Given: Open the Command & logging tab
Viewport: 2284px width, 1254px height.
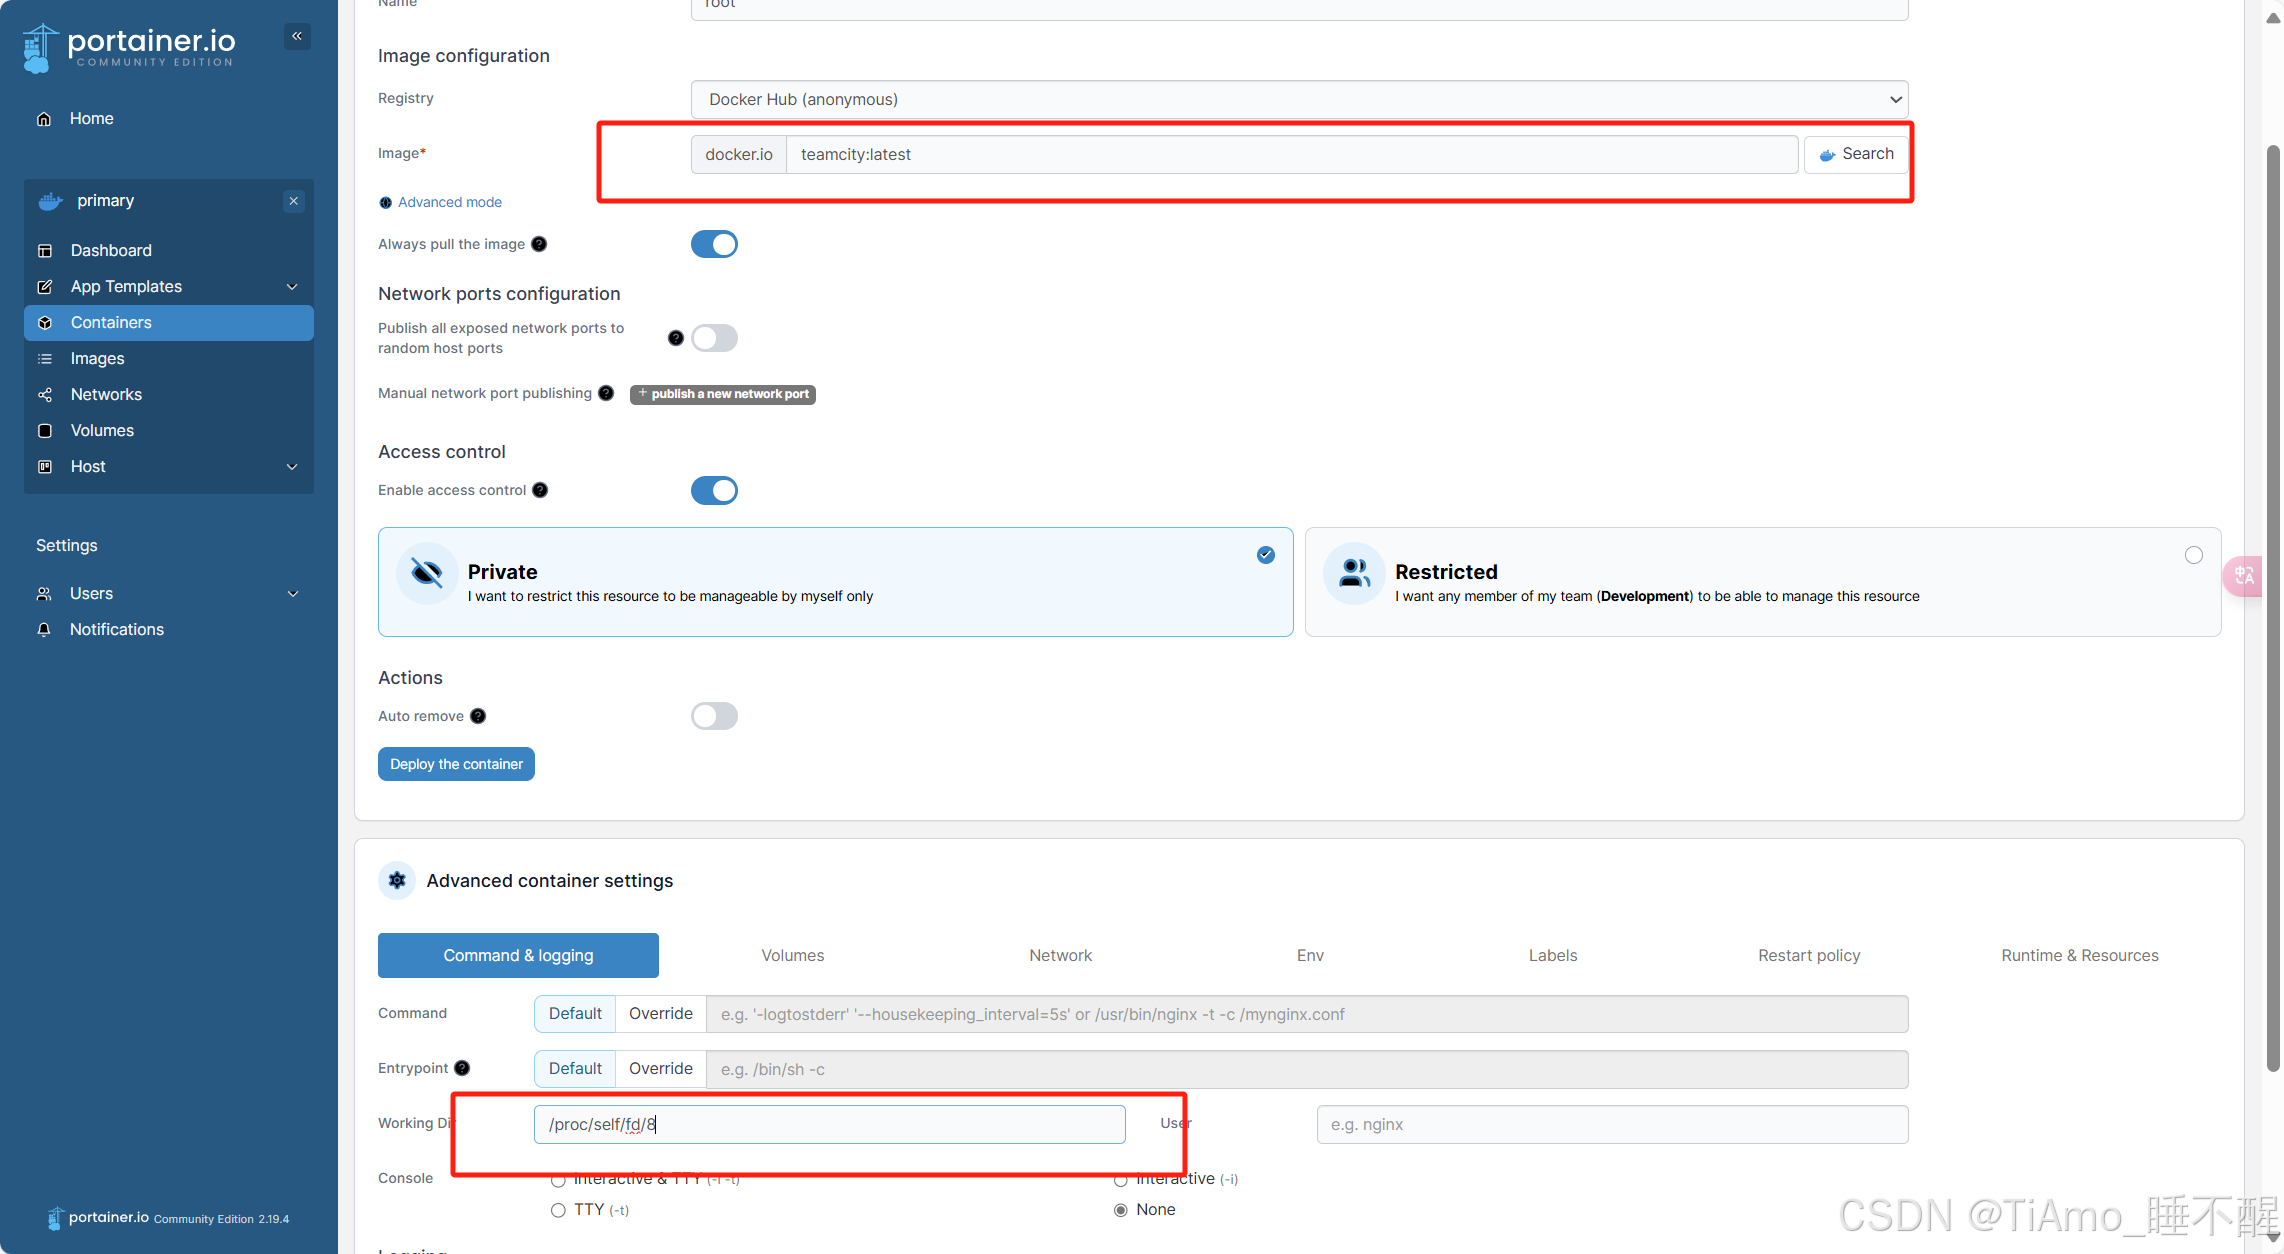Looking at the screenshot, I should coord(518,955).
